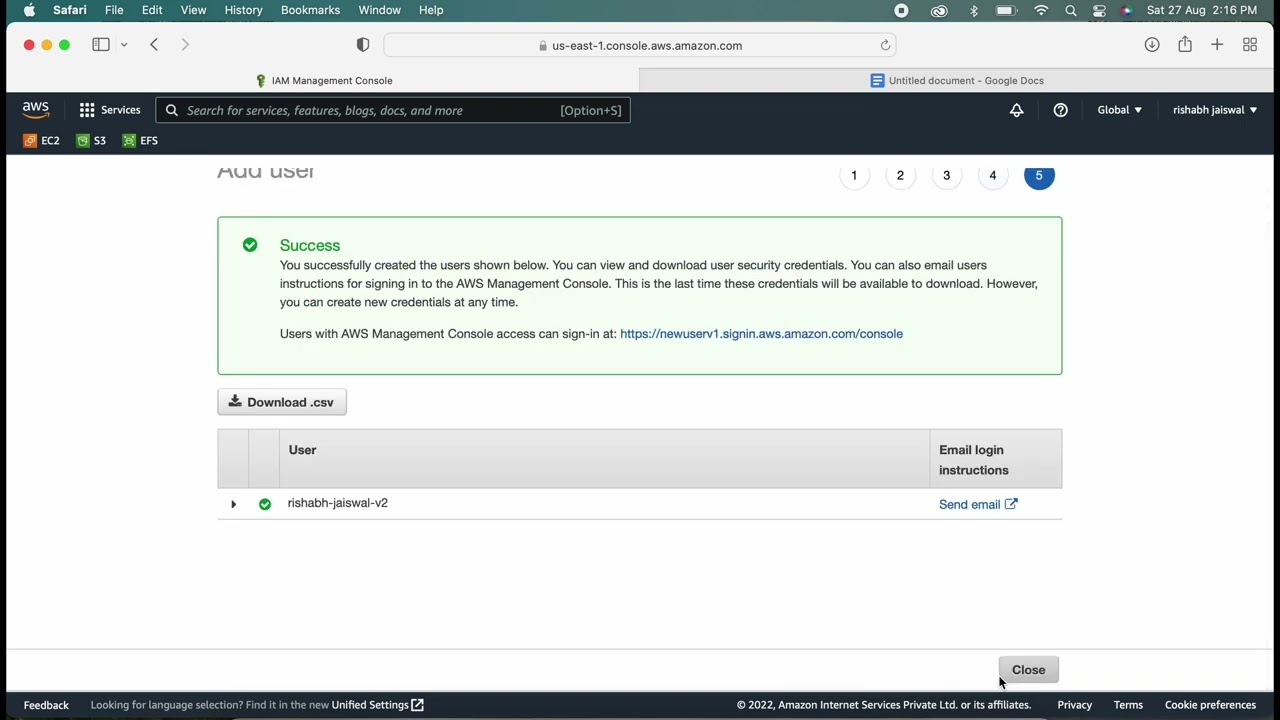Image resolution: width=1280 pixels, height=720 pixels.
Task: Open the Terms link
Action: point(1128,705)
